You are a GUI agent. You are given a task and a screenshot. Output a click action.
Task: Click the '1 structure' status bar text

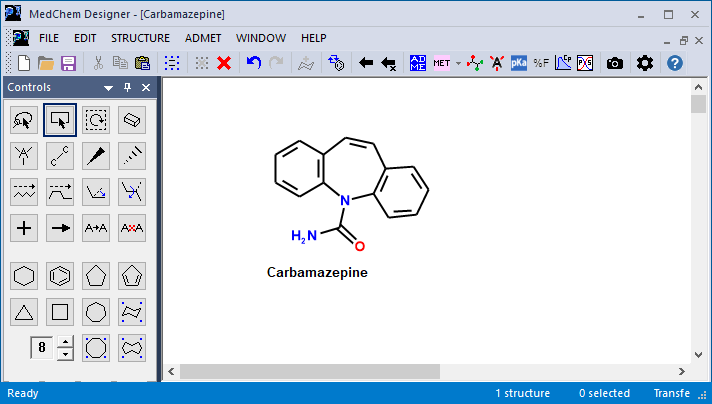click(x=522, y=393)
